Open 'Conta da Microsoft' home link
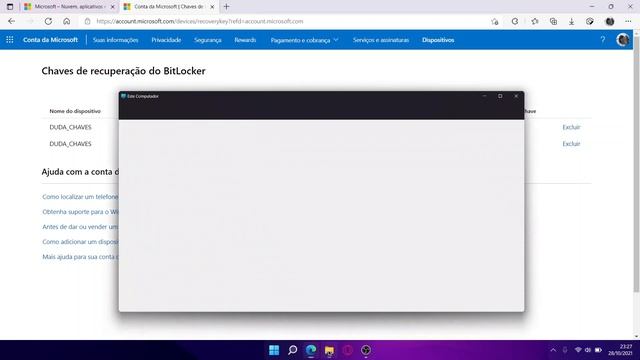640x360 pixels. coord(50,40)
